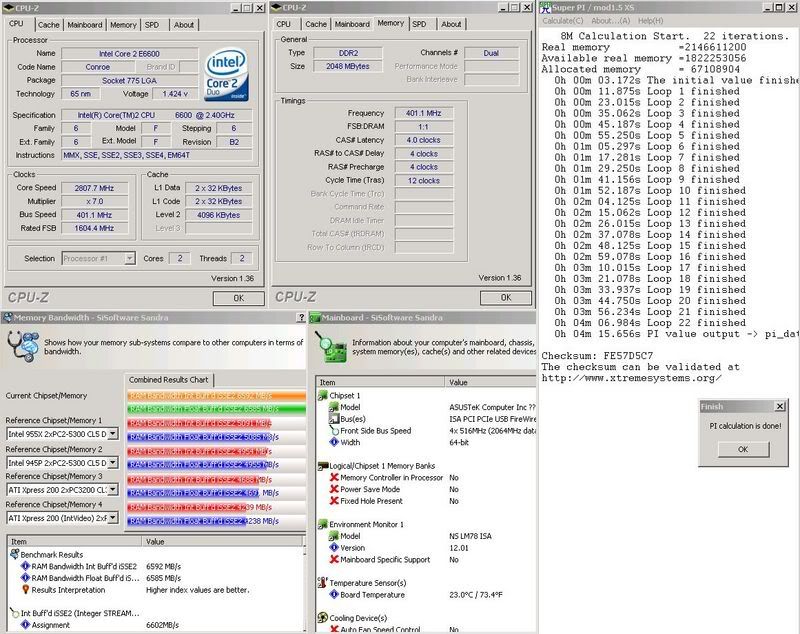Confirm the PI calculation is done dialog
This screenshot has width=800, height=634.
(x=743, y=449)
